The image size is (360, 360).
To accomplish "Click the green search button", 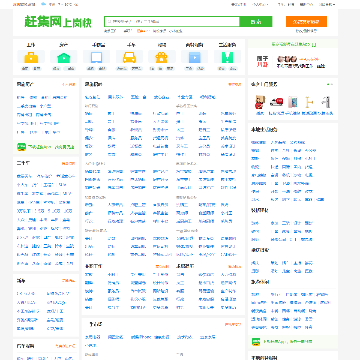I will (256, 22).
